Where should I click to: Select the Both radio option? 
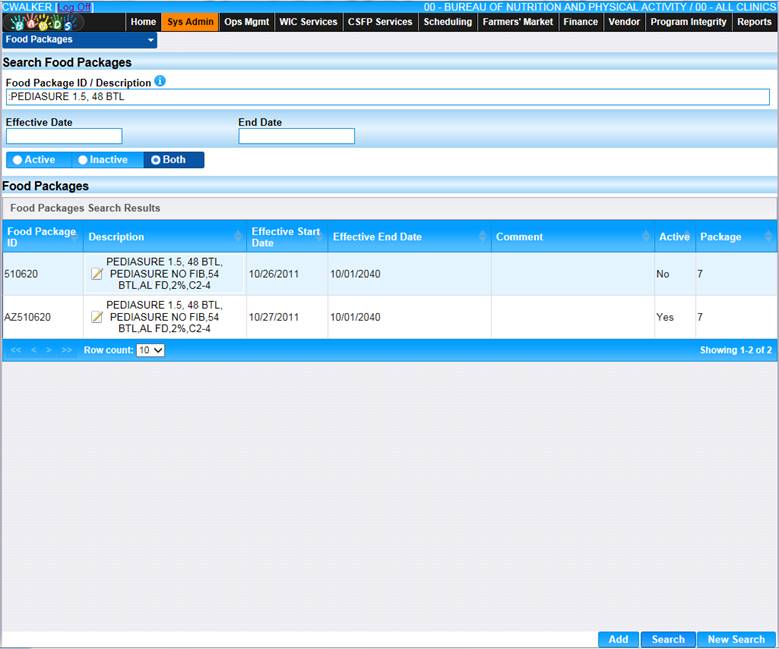[156, 160]
